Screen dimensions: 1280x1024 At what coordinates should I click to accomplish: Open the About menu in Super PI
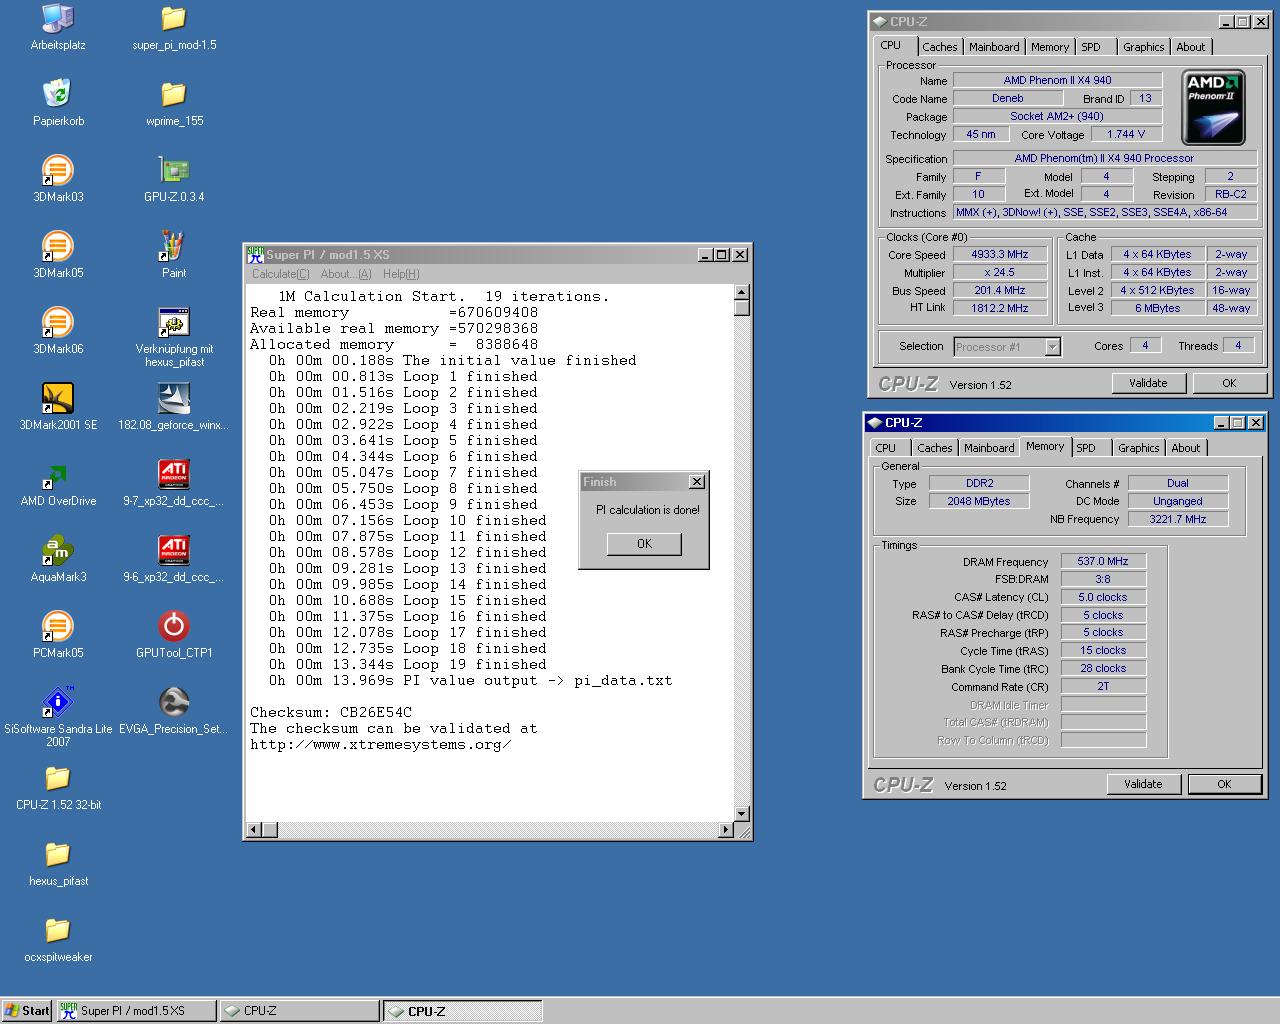click(346, 274)
